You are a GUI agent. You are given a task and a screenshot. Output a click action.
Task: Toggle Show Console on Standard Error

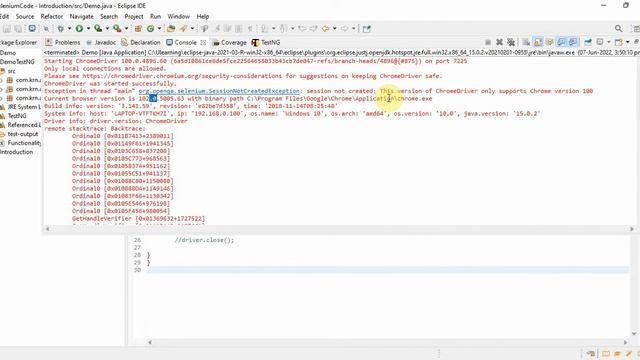coord(573,42)
